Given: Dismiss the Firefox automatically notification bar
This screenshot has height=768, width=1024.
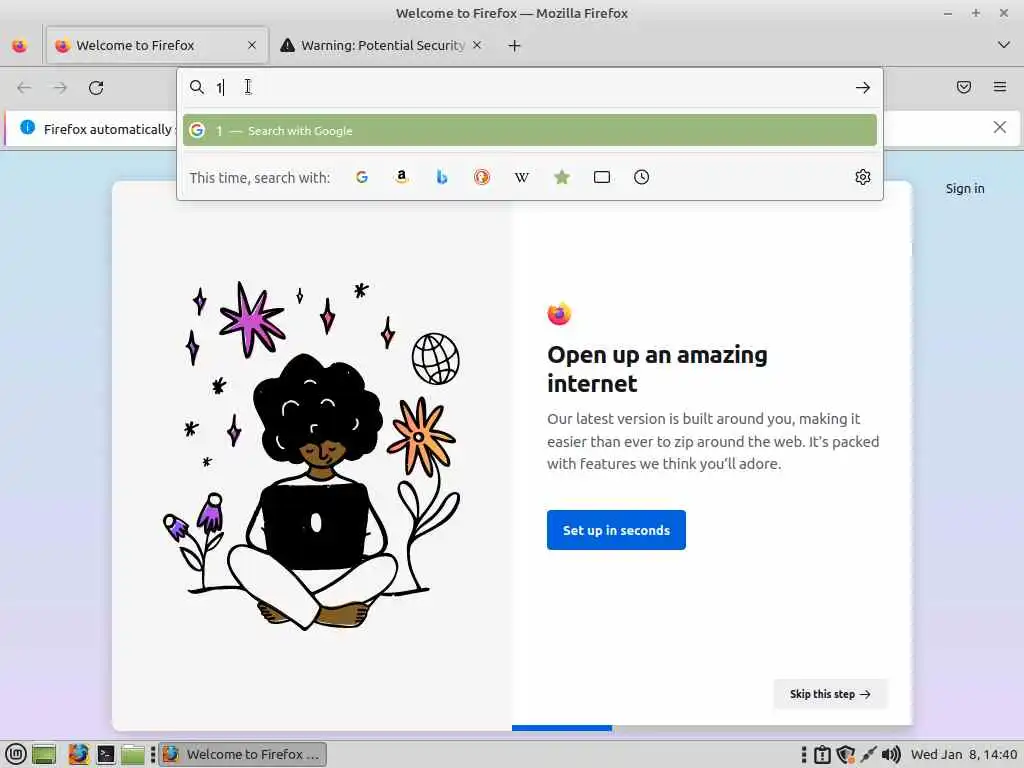Looking at the screenshot, I should (x=1000, y=127).
